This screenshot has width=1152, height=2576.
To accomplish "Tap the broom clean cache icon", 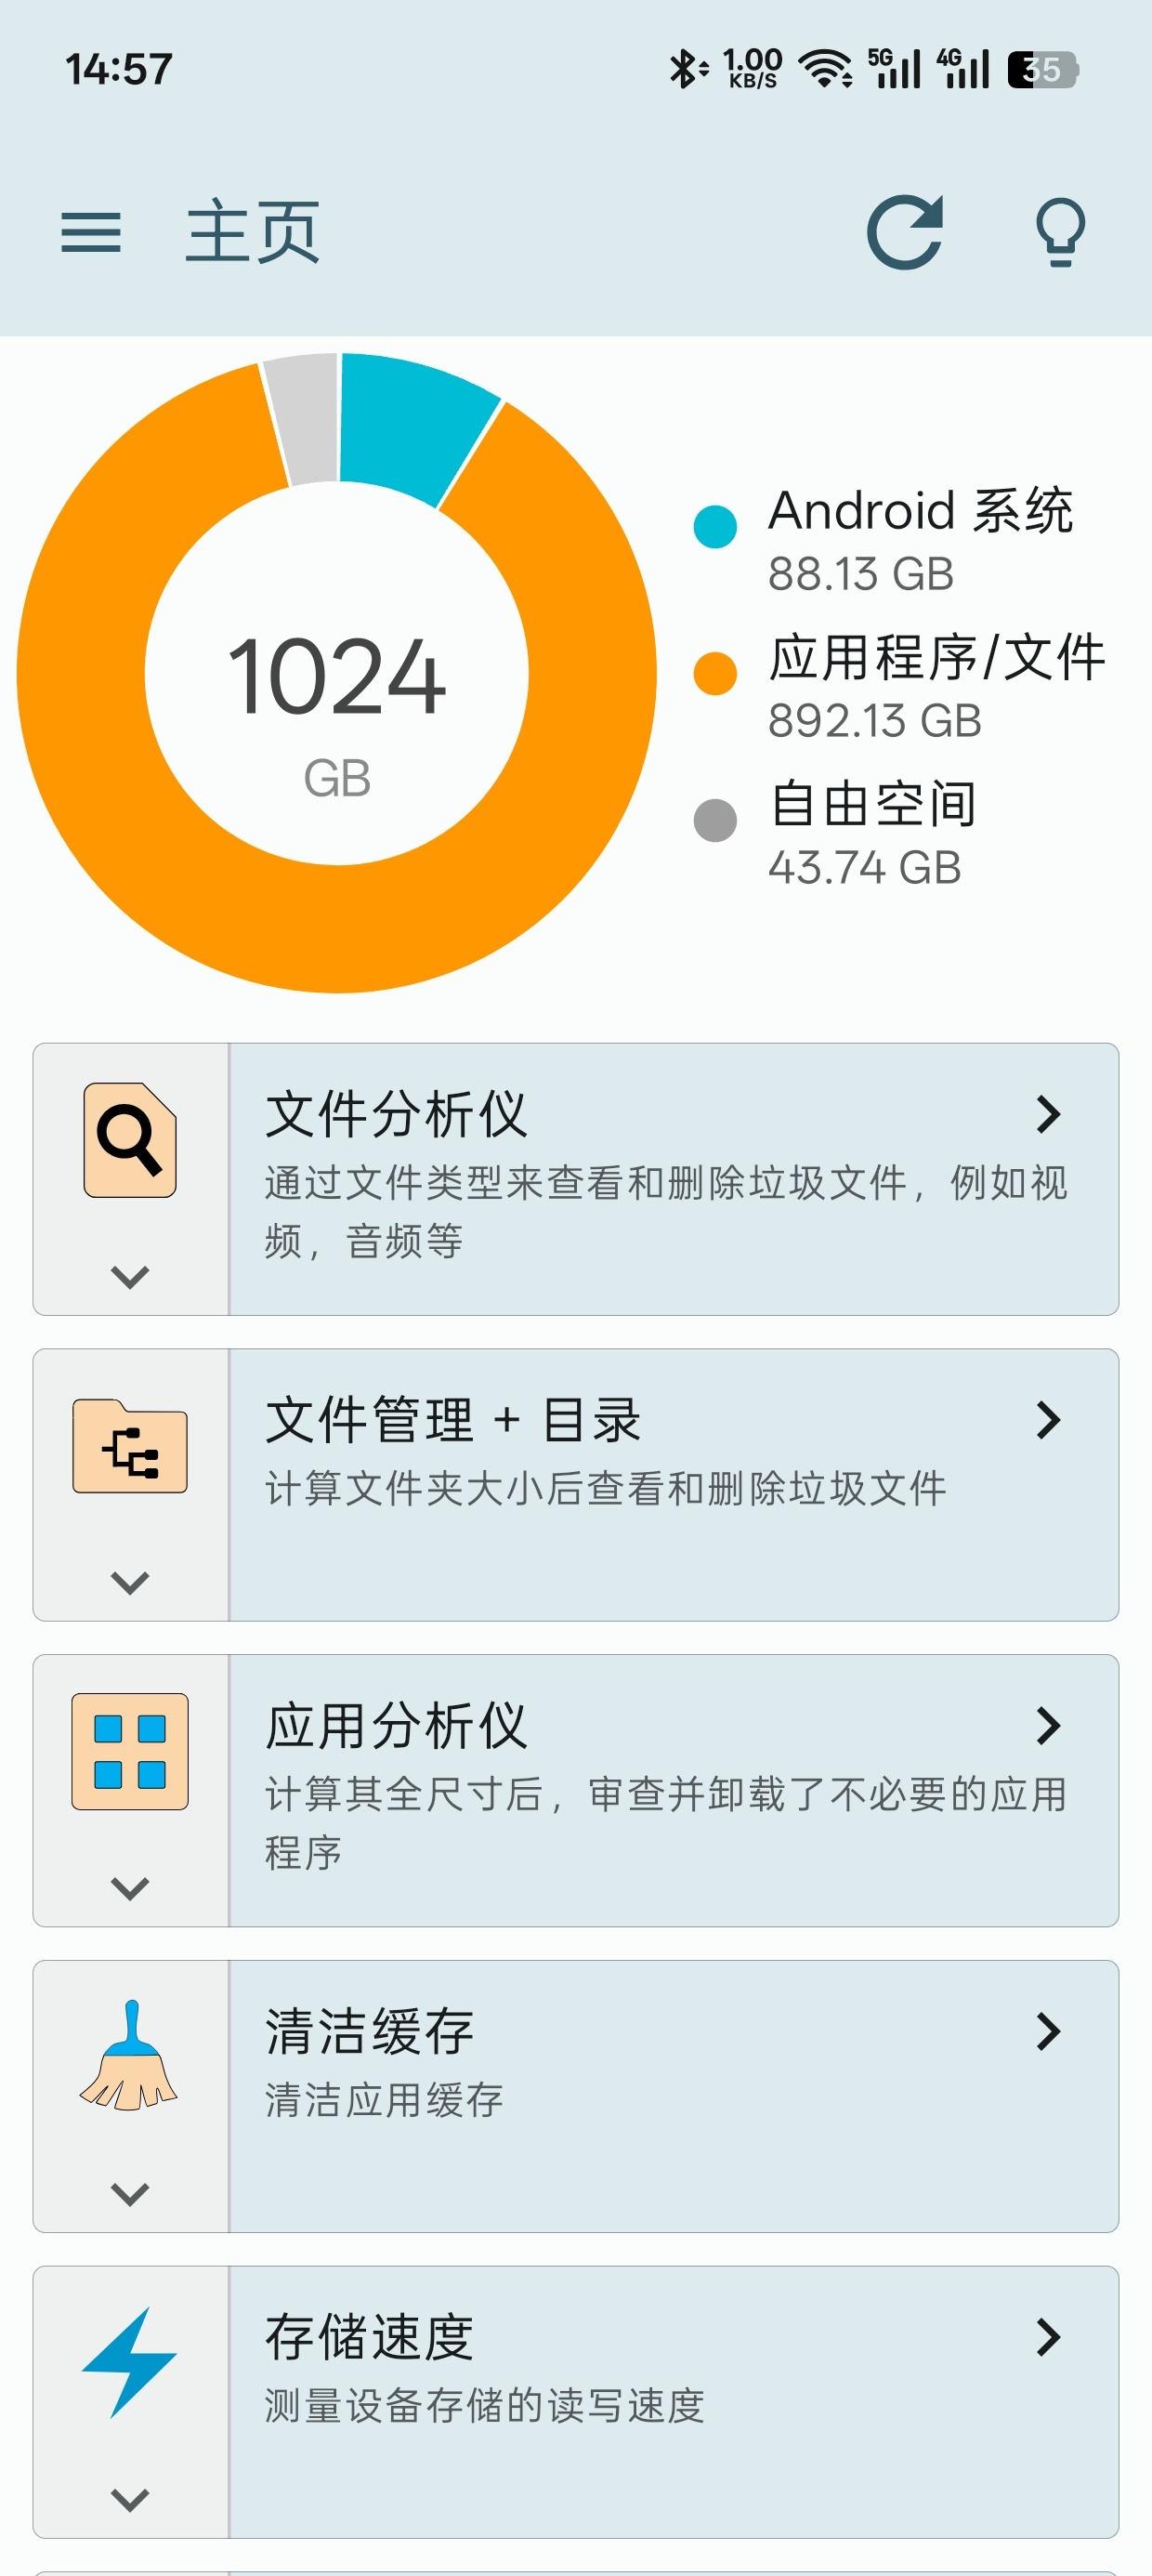I will click(130, 2056).
